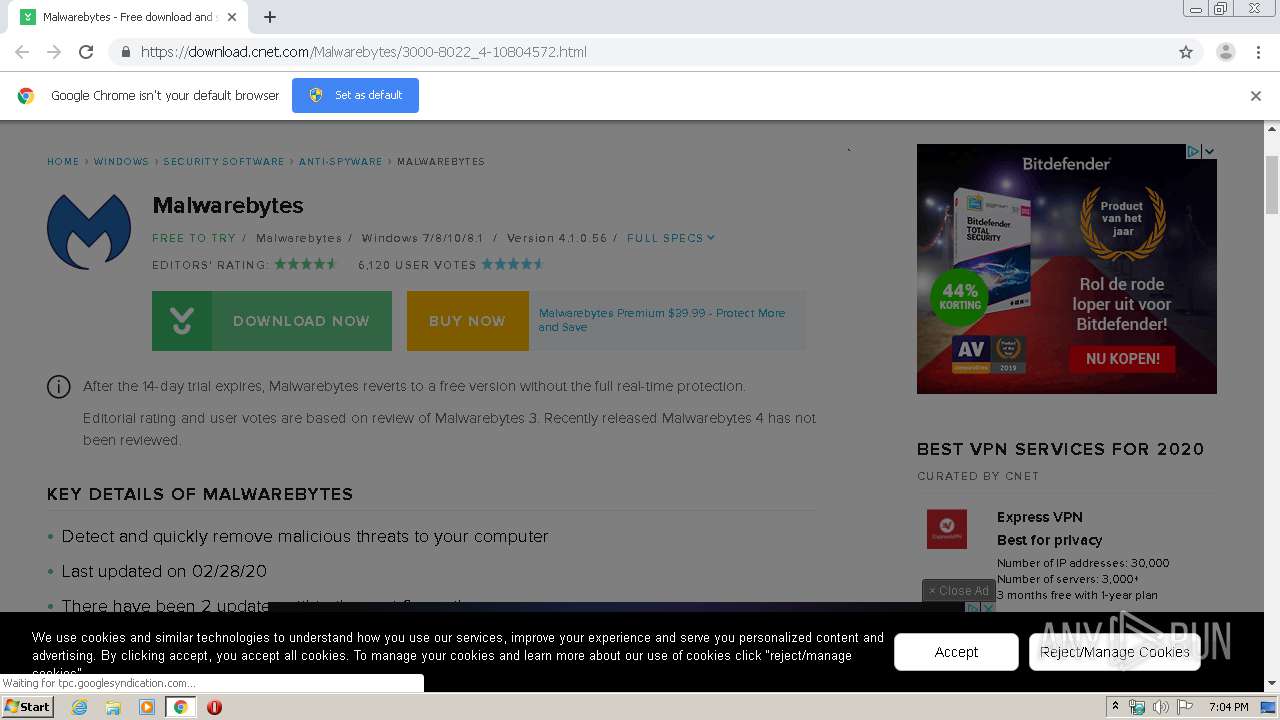The width and height of the screenshot is (1280, 720).
Task: Click the taskbar clock showing 7:04 PM
Action: pyautogui.click(x=1228, y=707)
